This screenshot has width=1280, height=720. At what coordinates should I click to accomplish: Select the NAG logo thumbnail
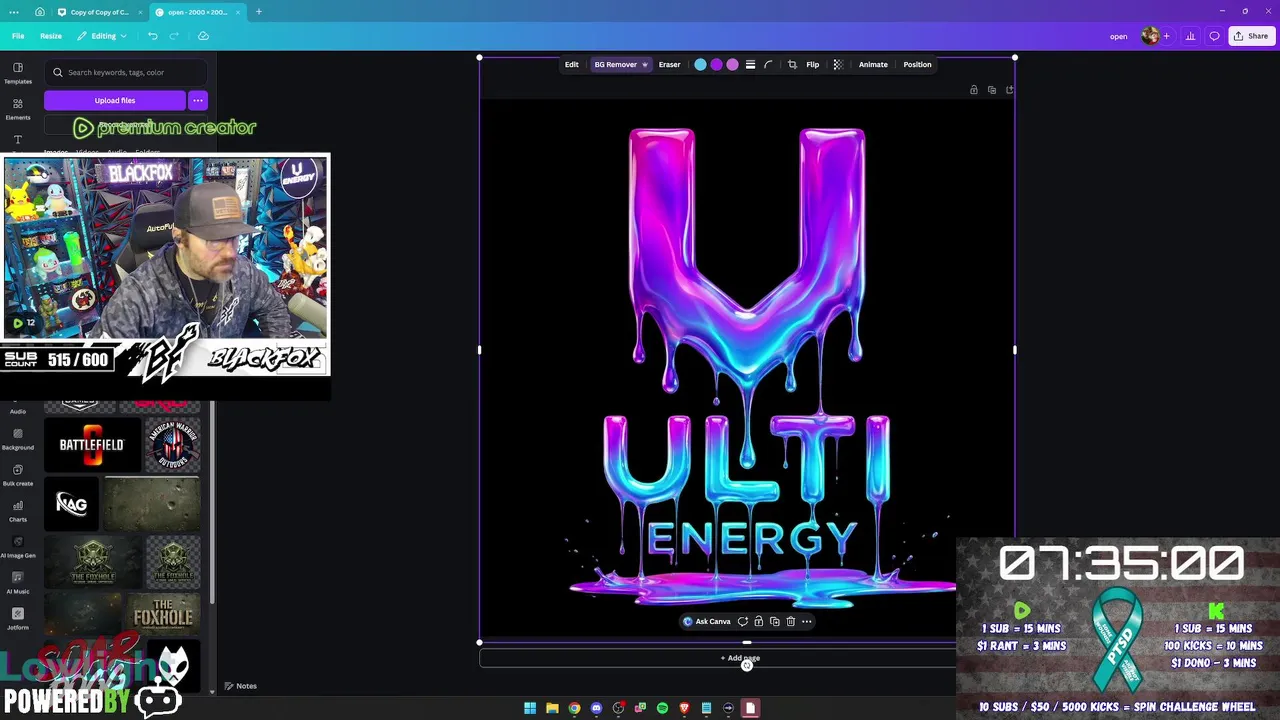pyautogui.click(x=72, y=504)
